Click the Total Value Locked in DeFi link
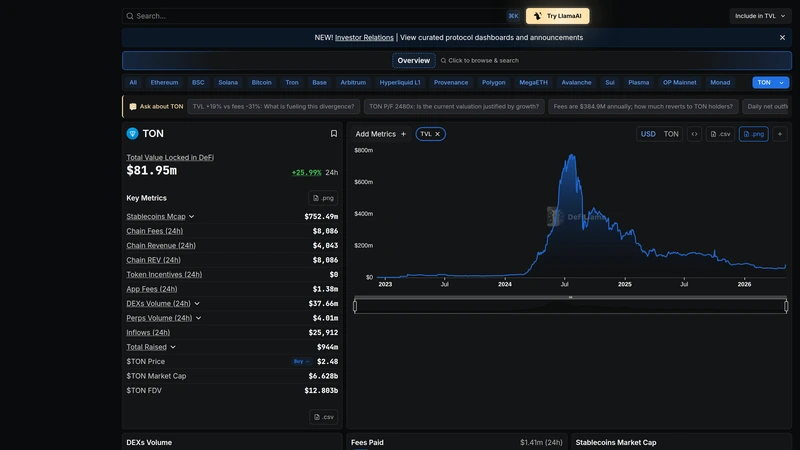The height and width of the screenshot is (450, 800). coord(170,158)
